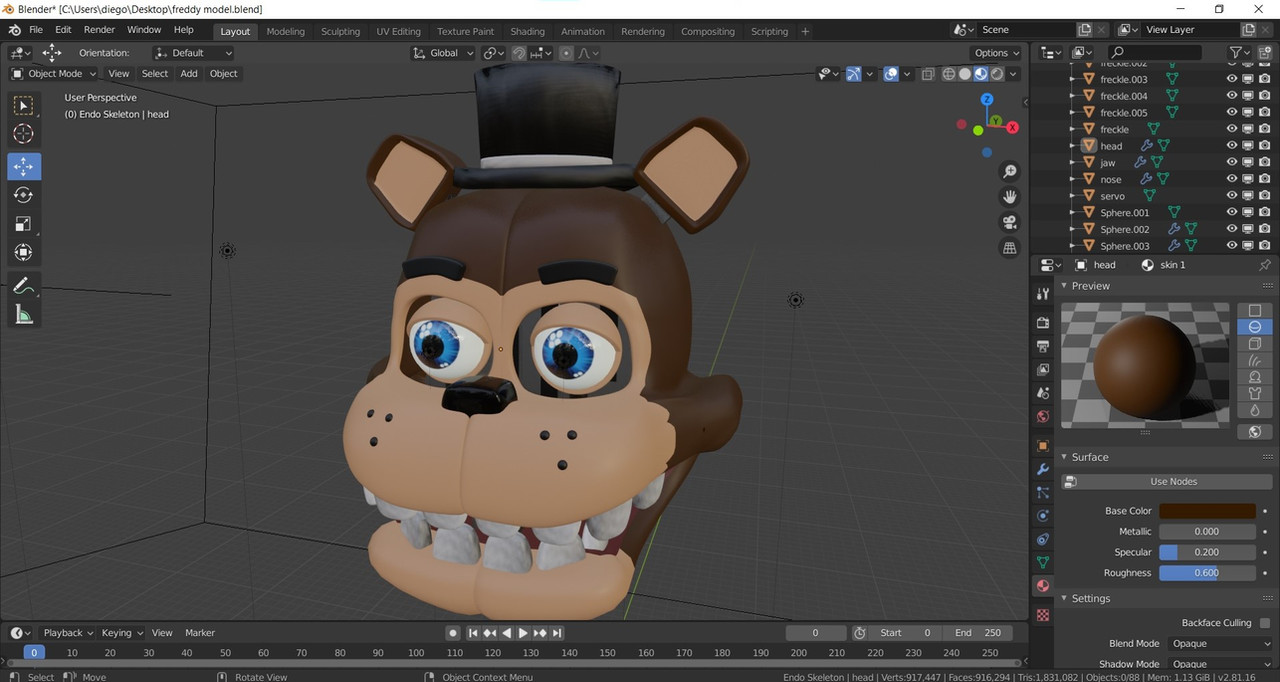Toggle snapping magnet in the header

519,53
